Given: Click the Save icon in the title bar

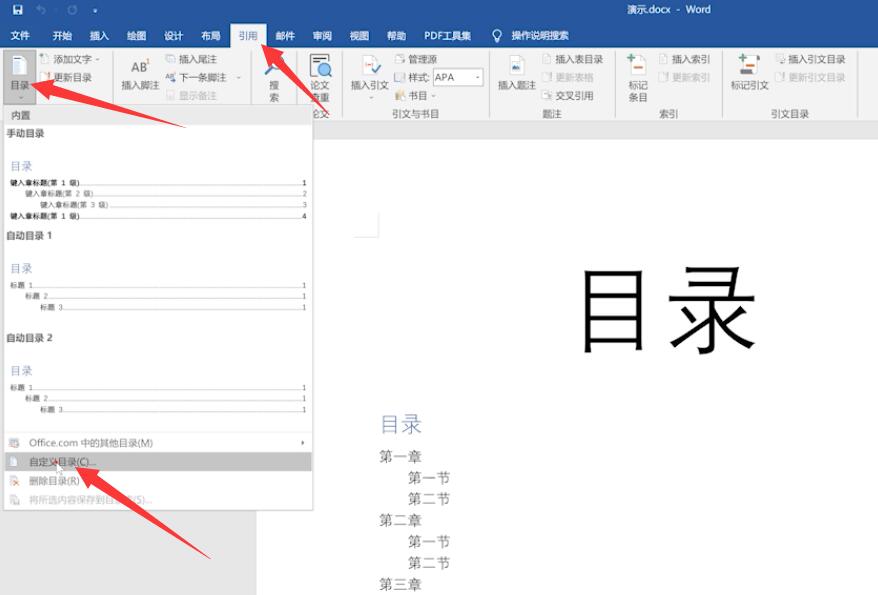Looking at the screenshot, I should tap(17, 10).
